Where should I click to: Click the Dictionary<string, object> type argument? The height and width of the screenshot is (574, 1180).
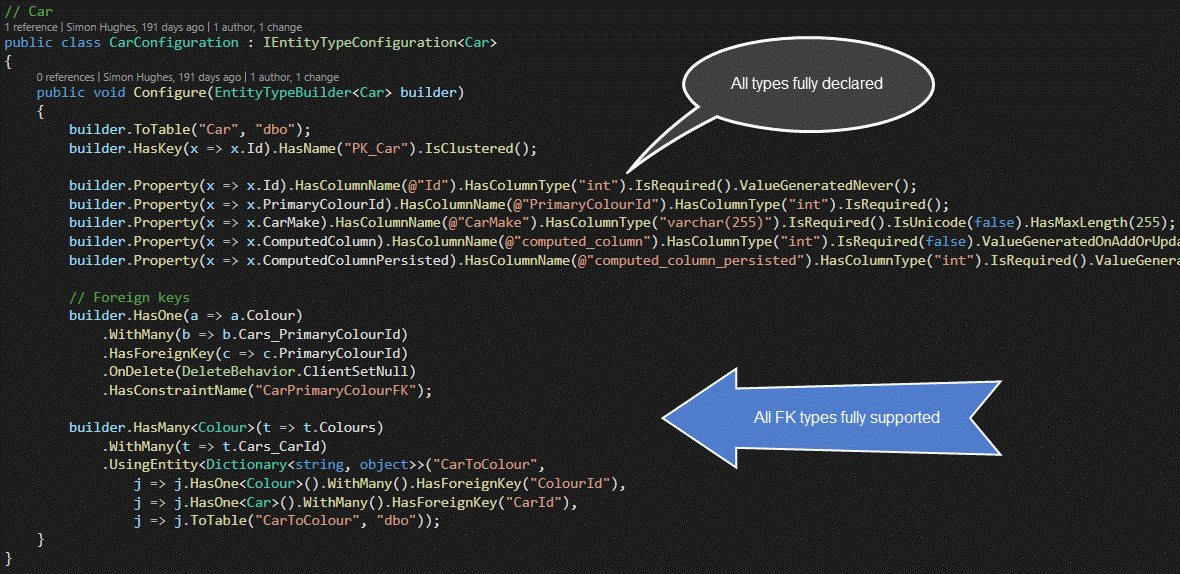(311, 465)
